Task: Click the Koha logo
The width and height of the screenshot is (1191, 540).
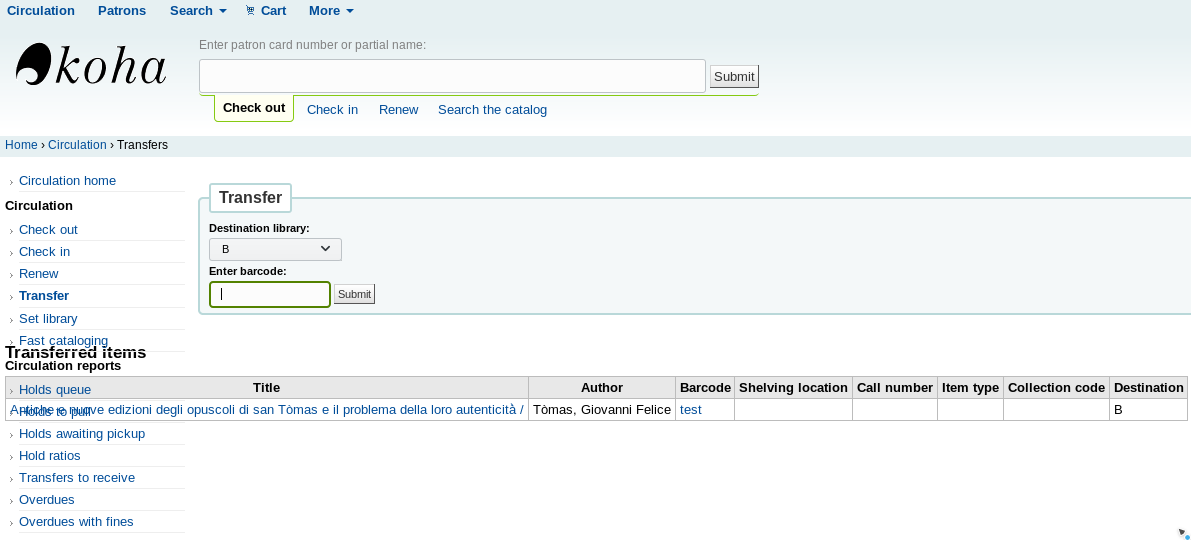Action: click(x=91, y=66)
